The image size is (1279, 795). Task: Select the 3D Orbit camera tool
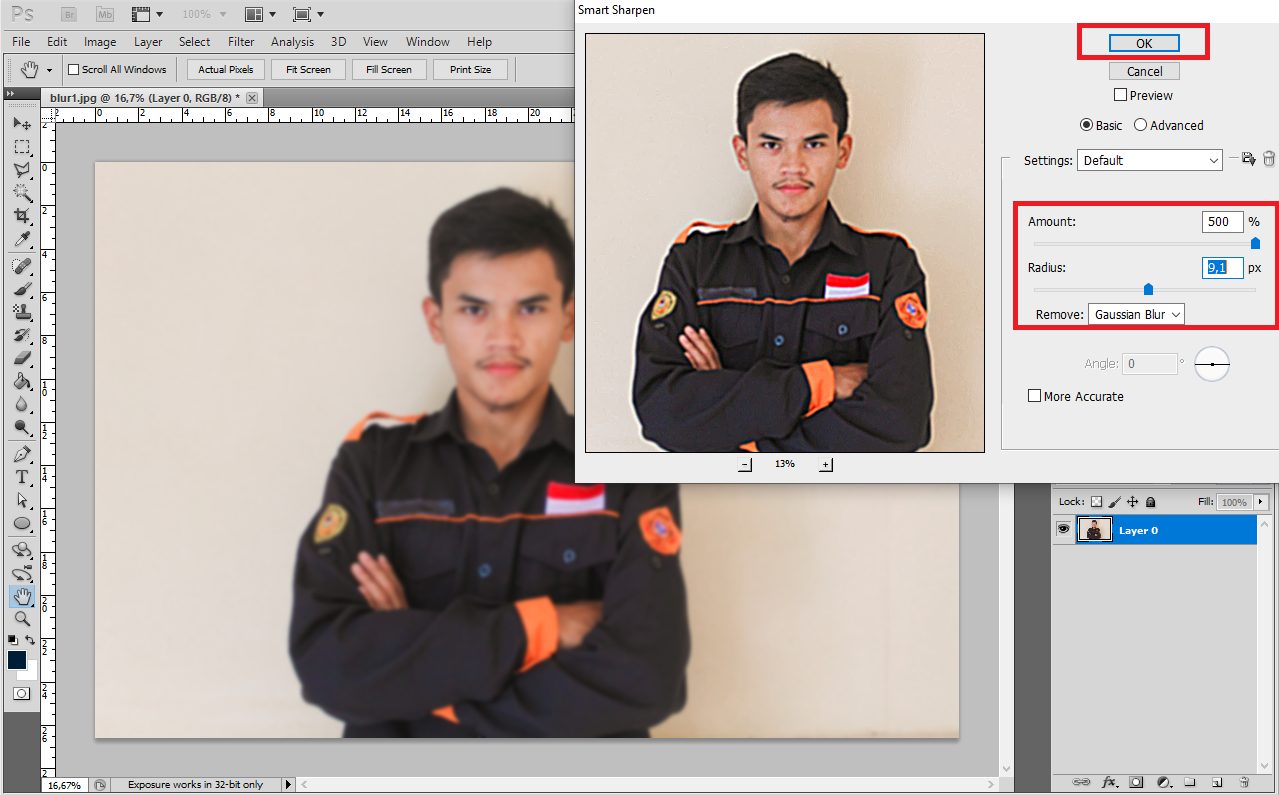[21, 574]
